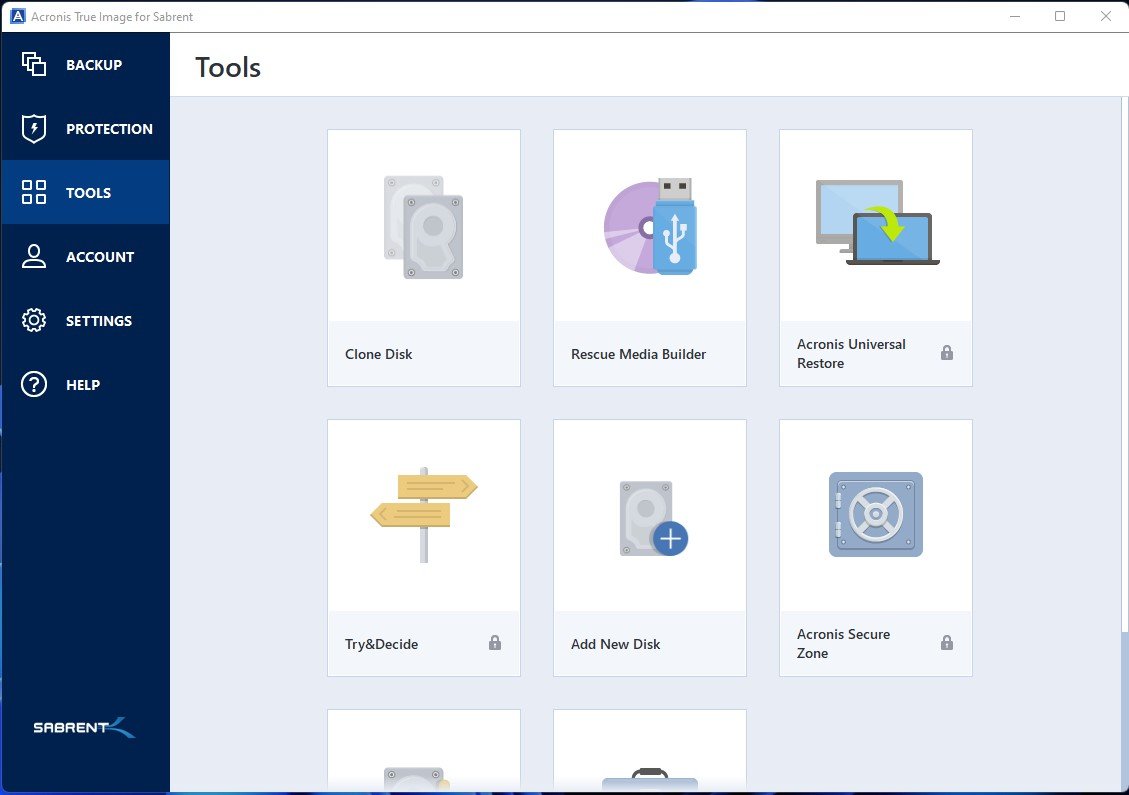Select the signpost icon on Try&Decide
Viewport: 1129px width, 795px height.
click(423, 510)
